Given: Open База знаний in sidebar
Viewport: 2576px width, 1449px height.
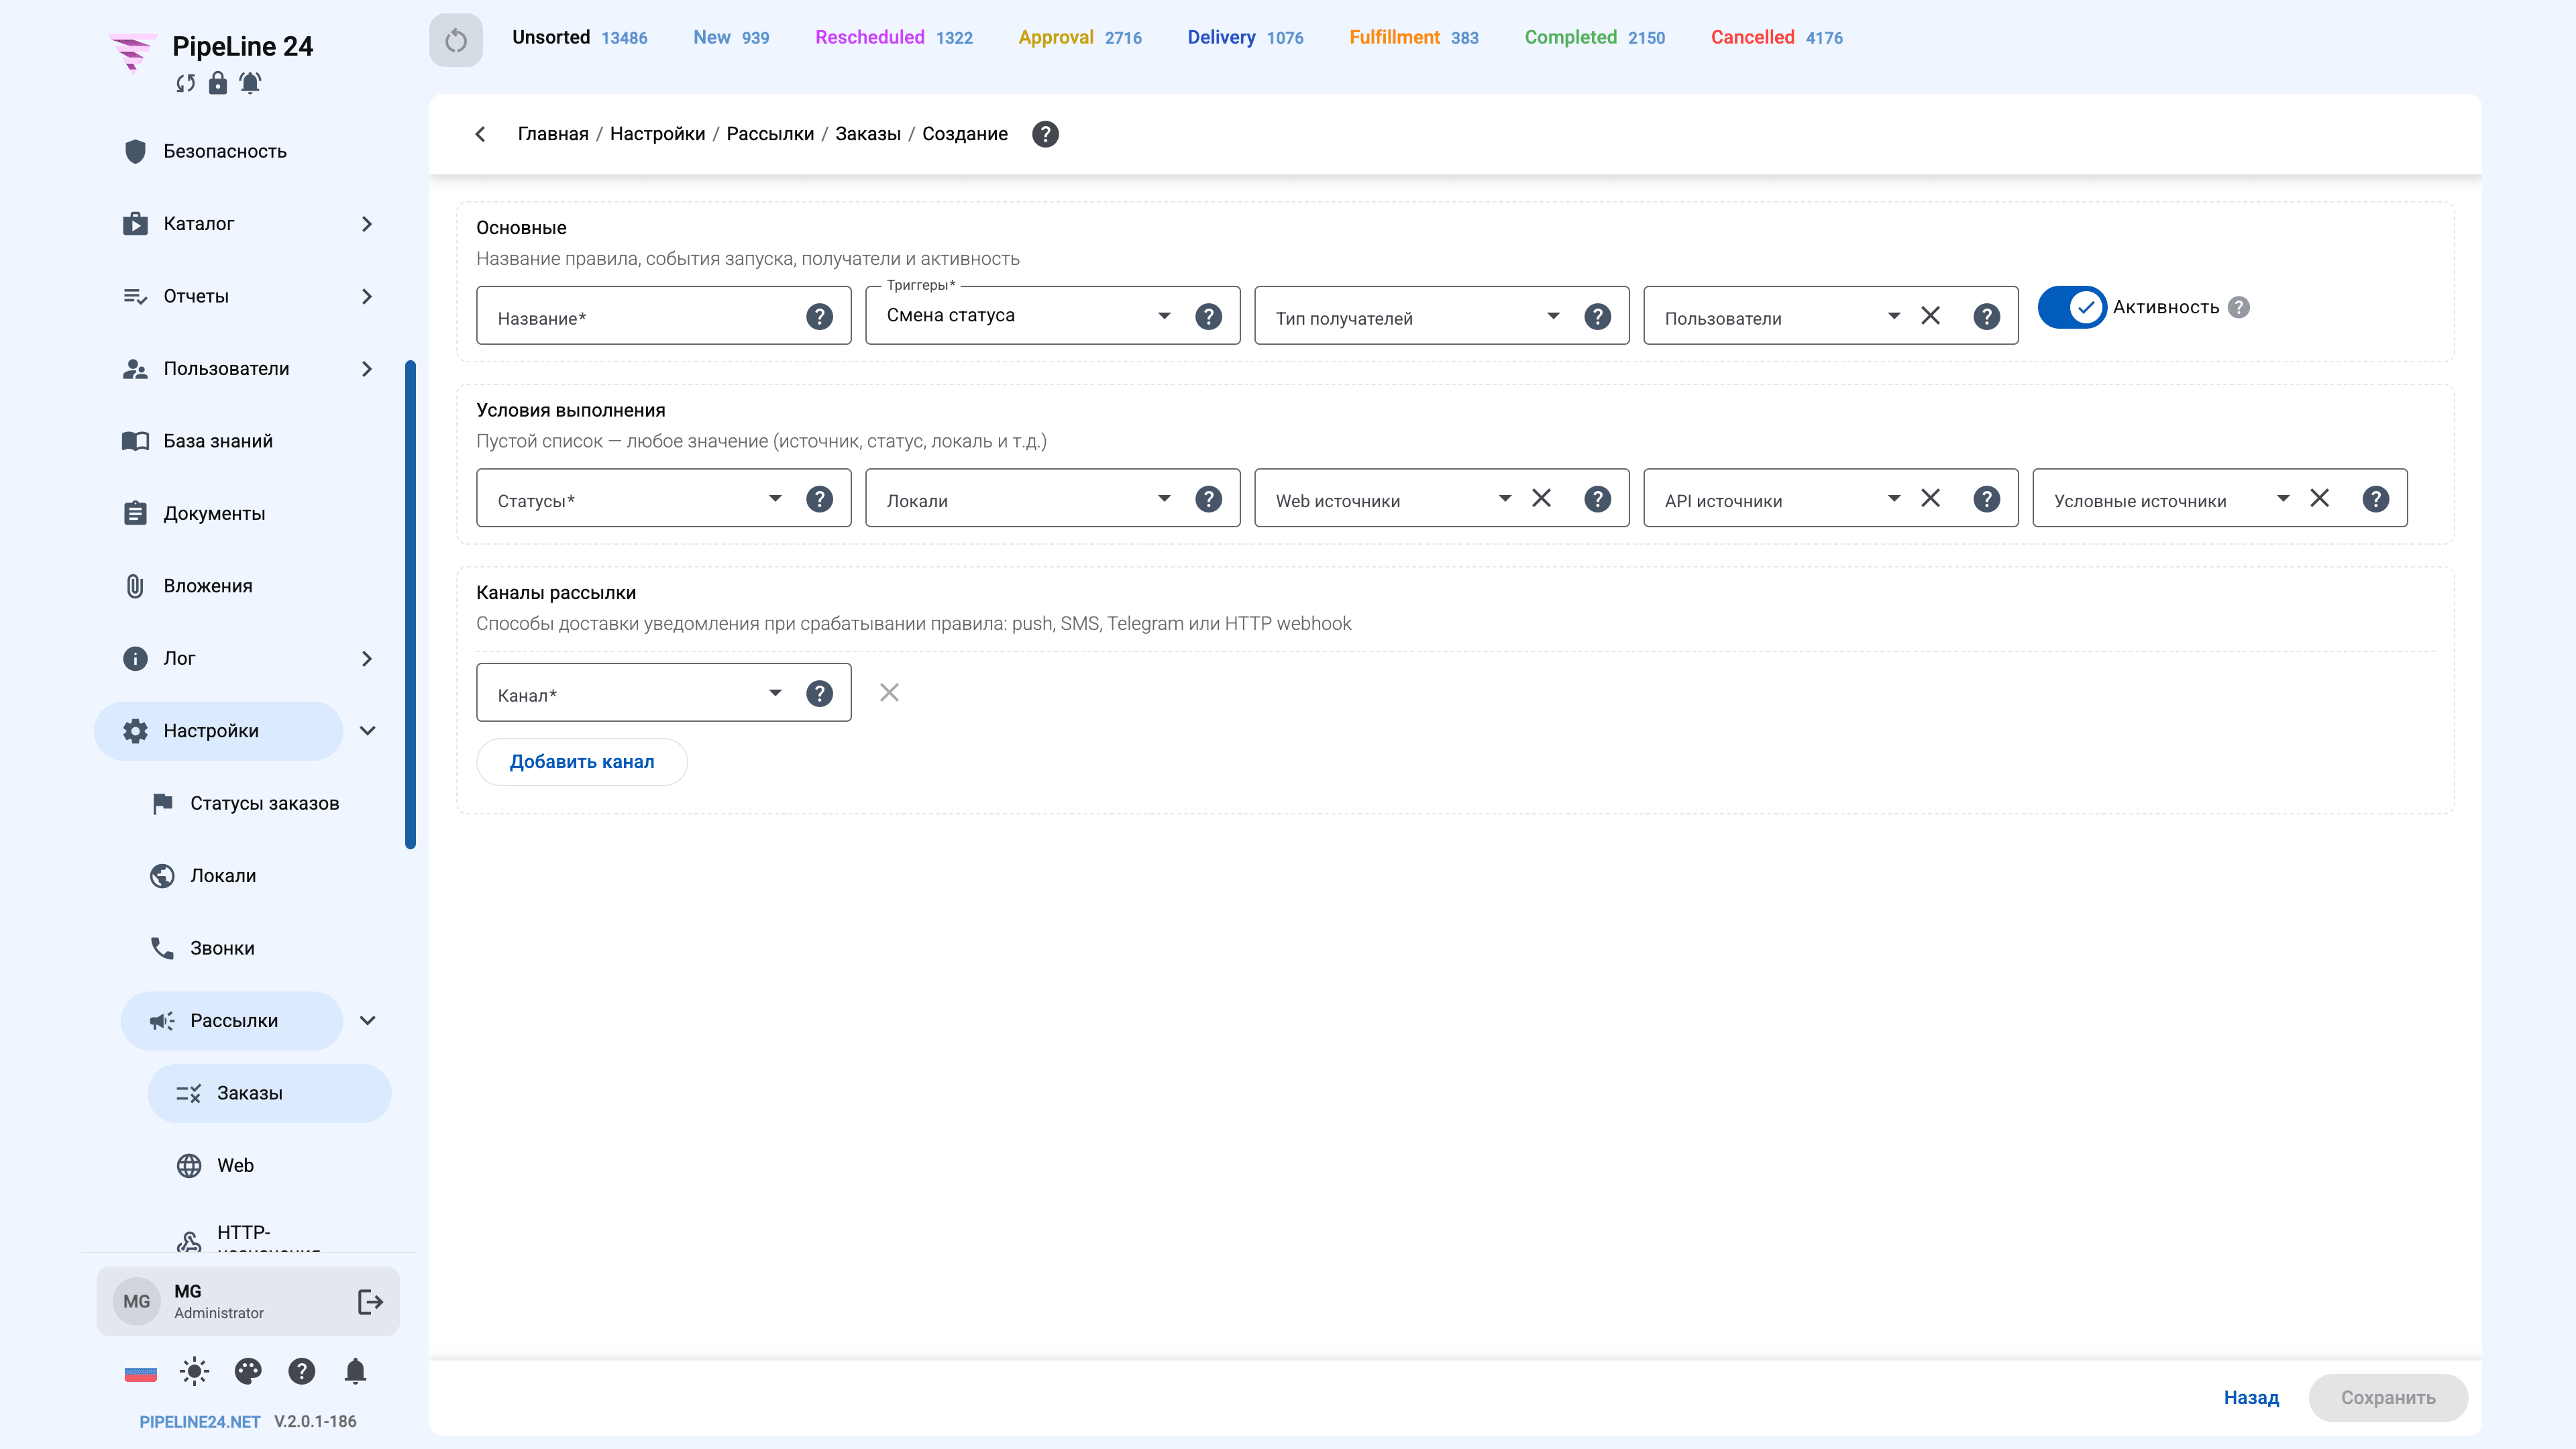Looking at the screenshot, I should pyautogui.click(x=218, y=441).
